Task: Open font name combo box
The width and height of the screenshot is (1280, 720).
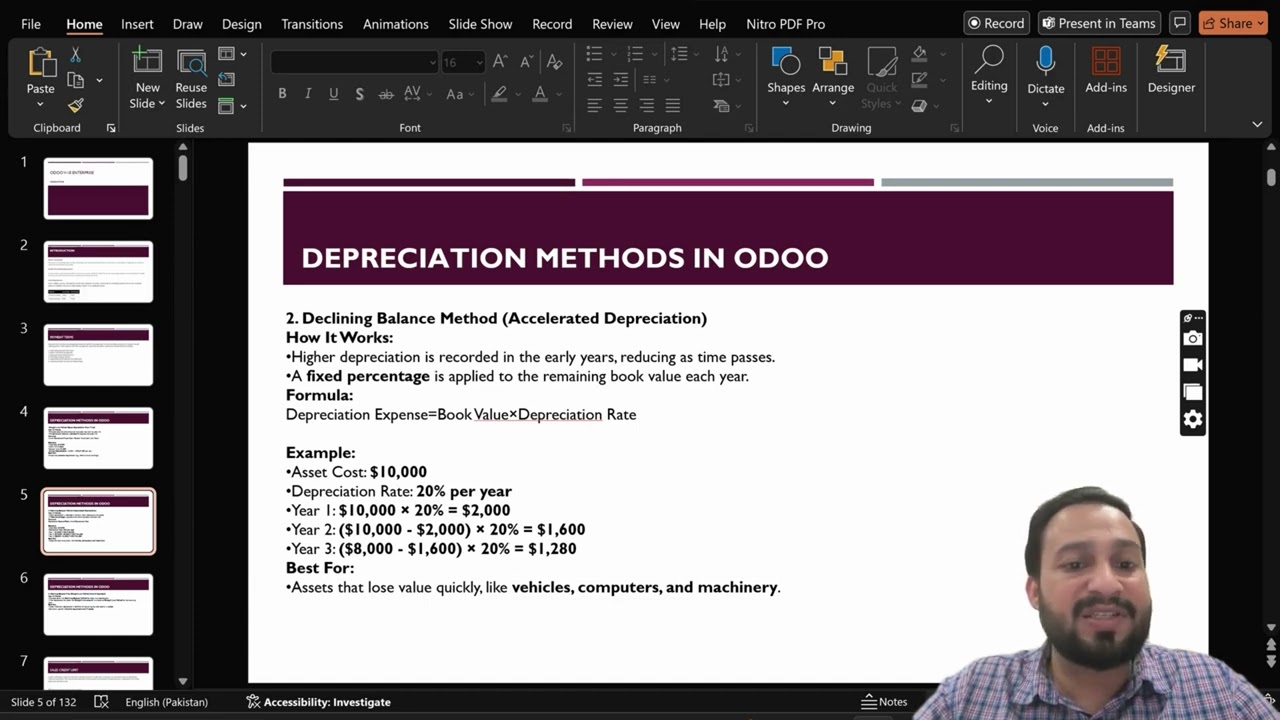Action: [x=354, y=62]
